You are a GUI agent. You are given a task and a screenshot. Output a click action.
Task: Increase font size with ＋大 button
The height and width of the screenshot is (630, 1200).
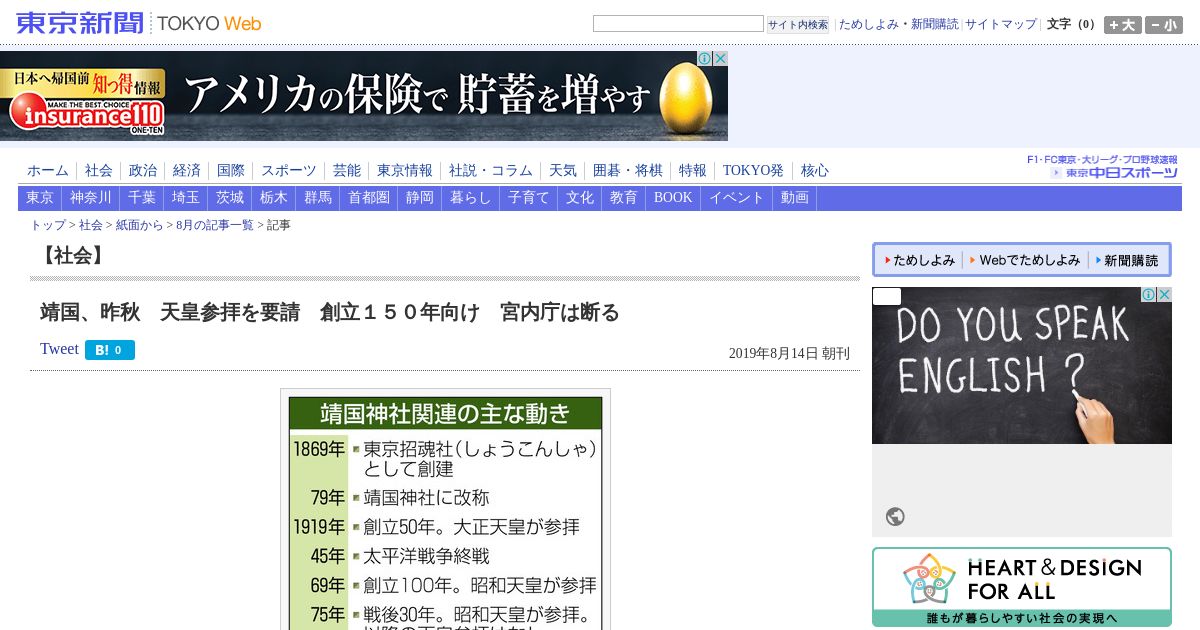1123,25
